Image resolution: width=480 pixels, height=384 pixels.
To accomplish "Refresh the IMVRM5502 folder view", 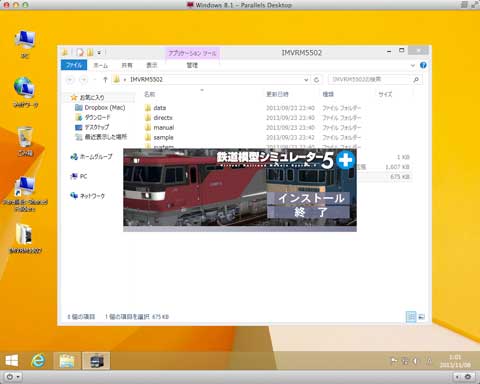I will pos(316,80).
